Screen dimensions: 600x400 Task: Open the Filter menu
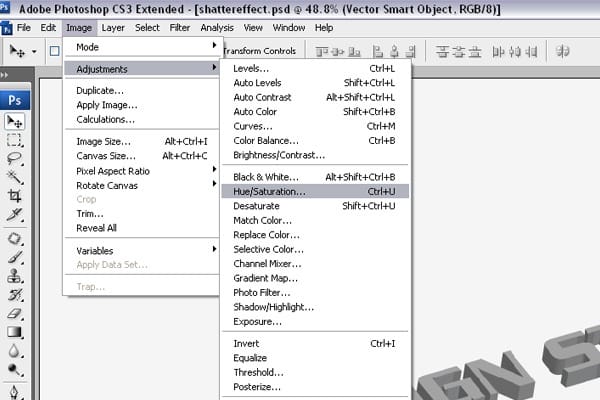(x=179, y=28)
